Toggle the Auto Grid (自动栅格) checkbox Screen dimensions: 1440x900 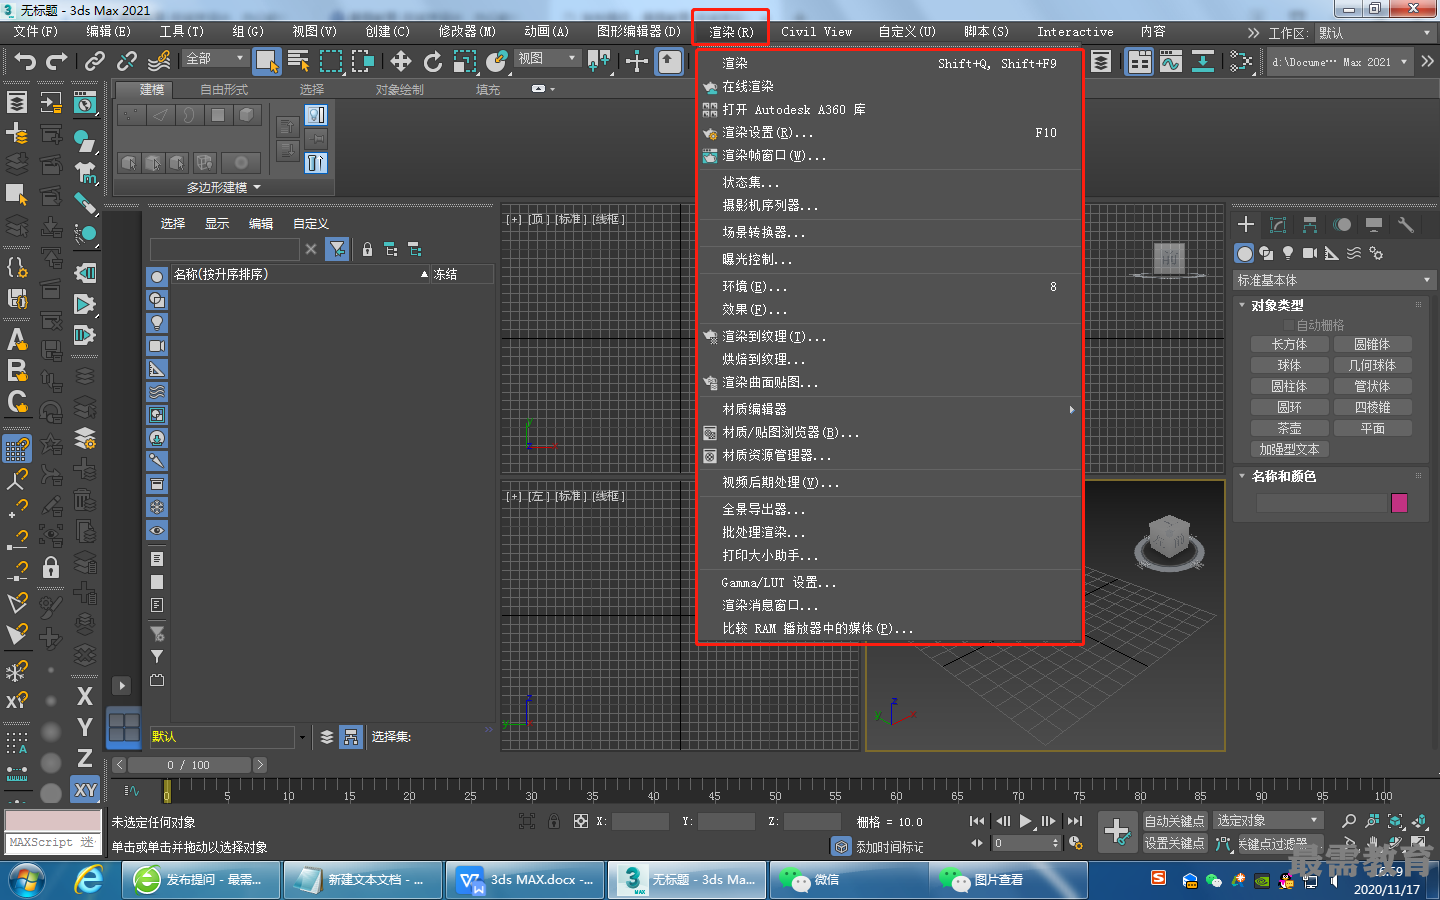(x=1289, y=325)
